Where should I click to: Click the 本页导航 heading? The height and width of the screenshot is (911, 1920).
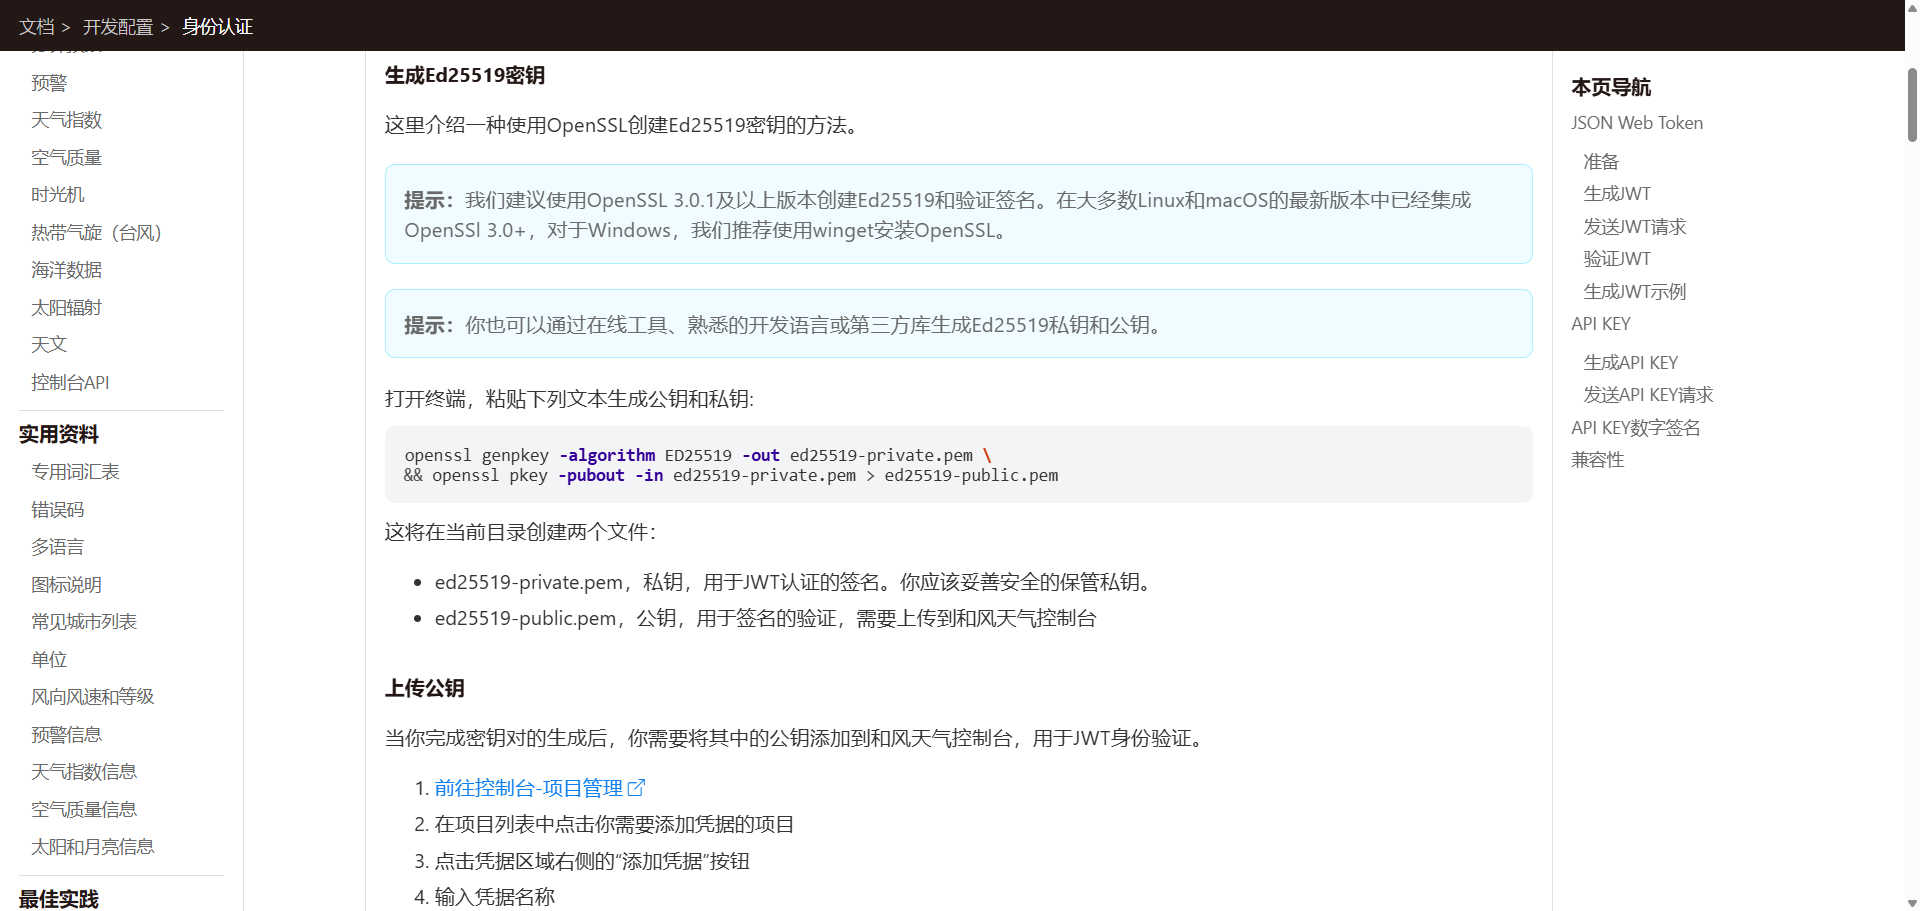pyautogui.click(x=1611, y=87)
